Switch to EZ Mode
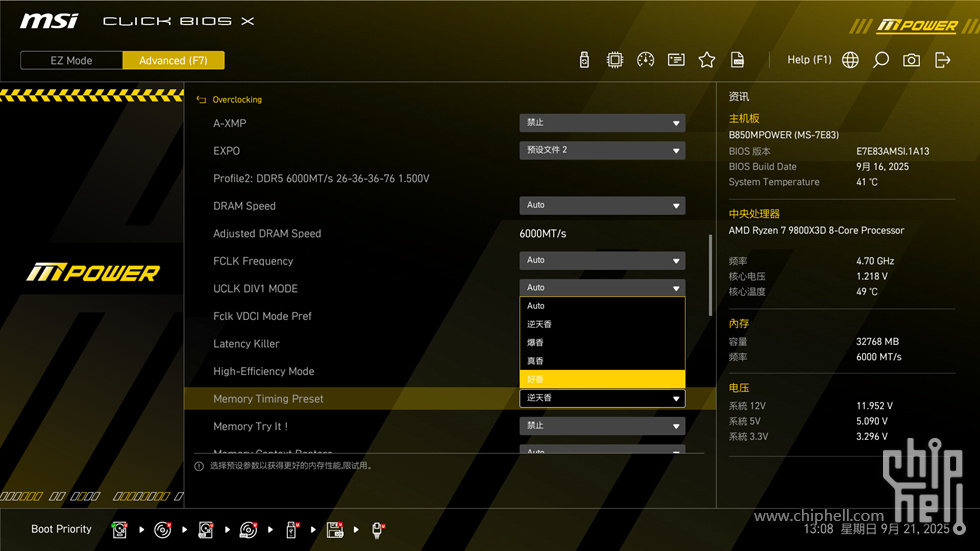 71,61
